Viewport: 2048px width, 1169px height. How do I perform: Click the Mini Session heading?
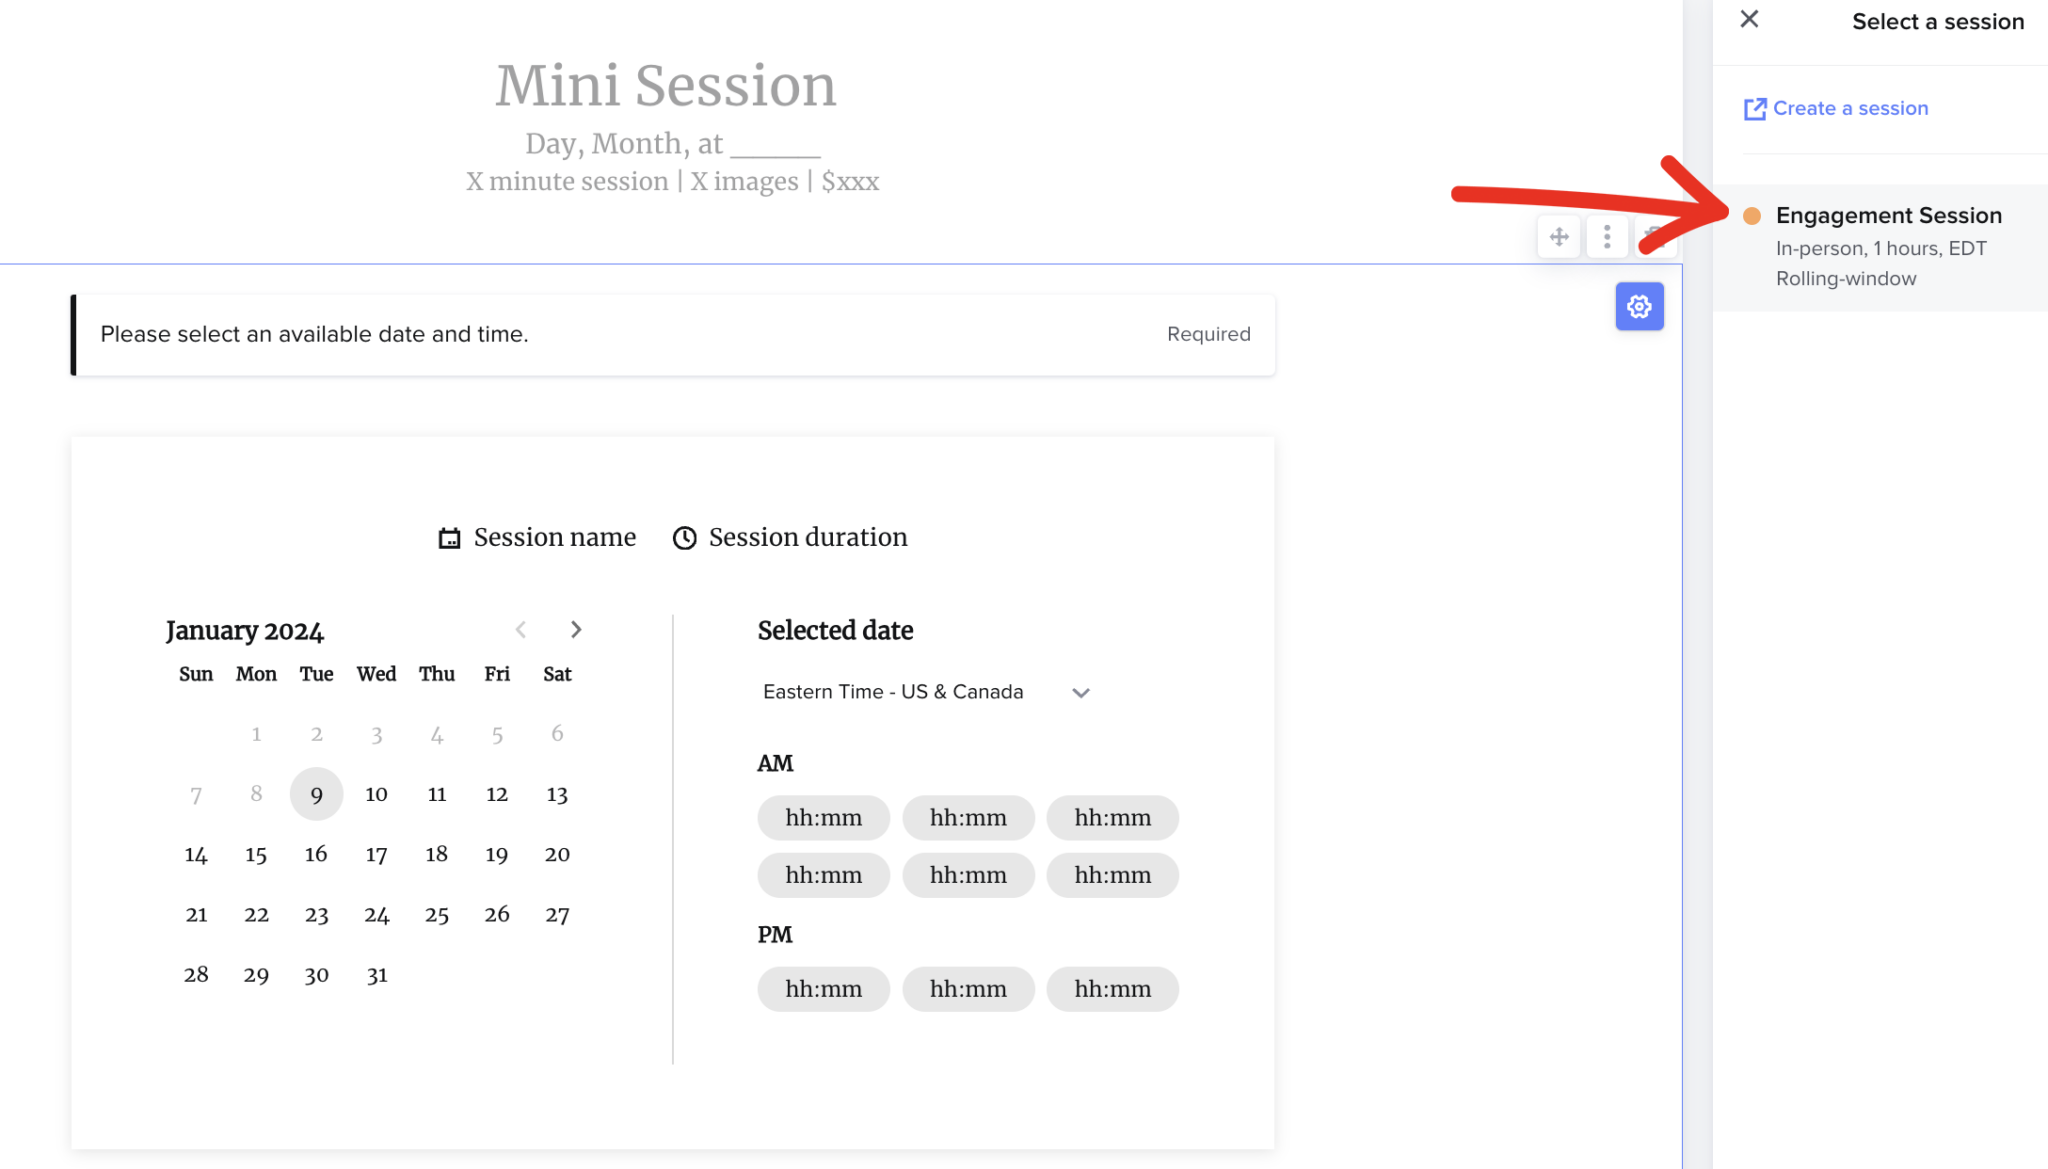click(666, 85)
